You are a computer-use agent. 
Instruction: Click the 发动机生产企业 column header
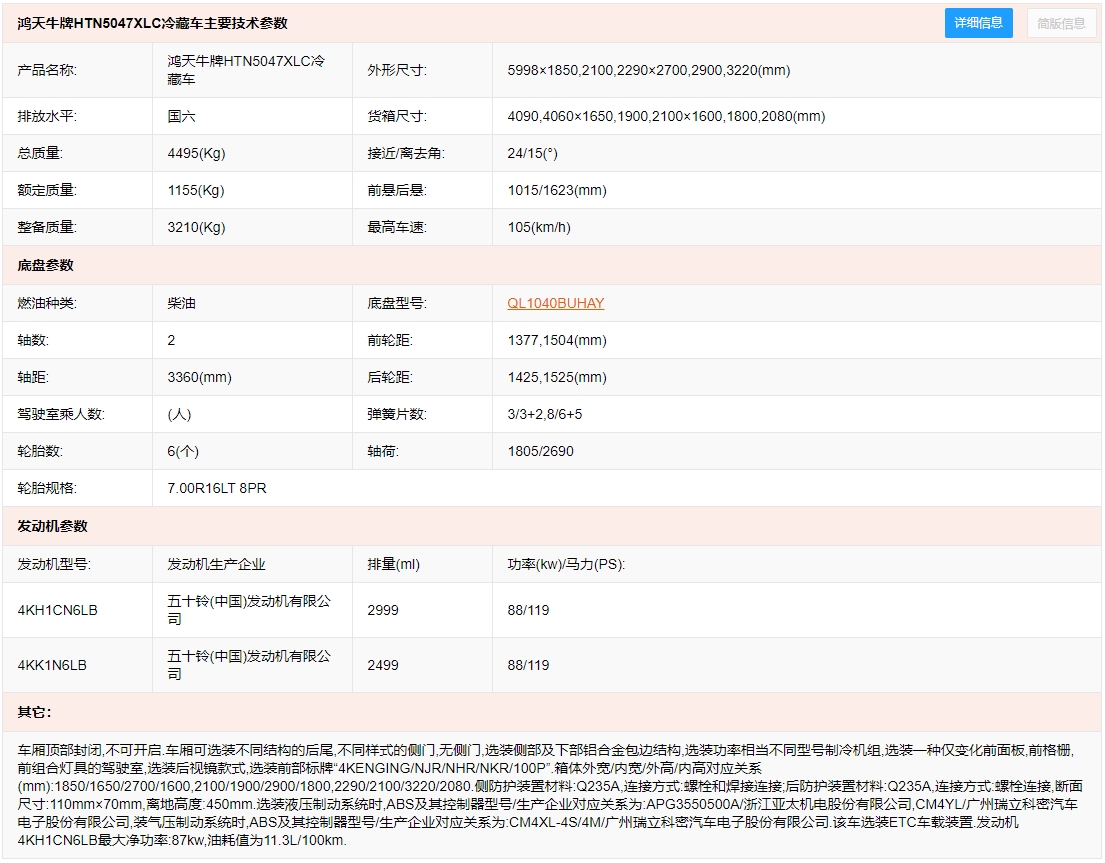point(216,564)
